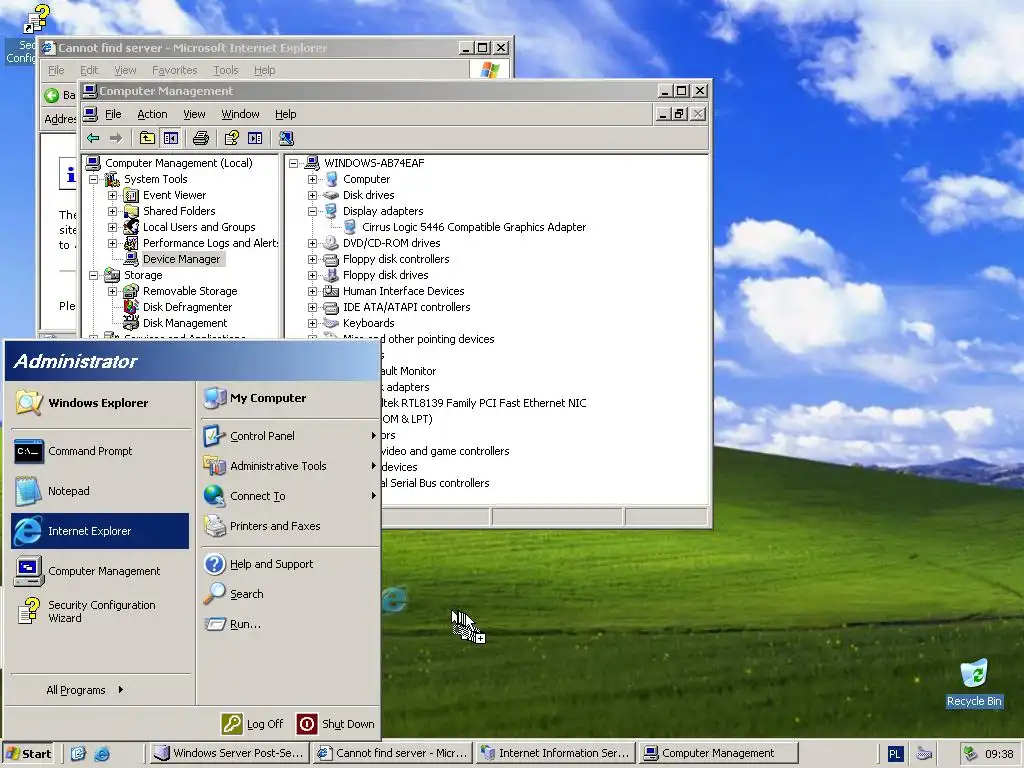Open Security Configuration Wizard in Start menu
This screenshot has height=768, width=1024.
coord(100,611)
